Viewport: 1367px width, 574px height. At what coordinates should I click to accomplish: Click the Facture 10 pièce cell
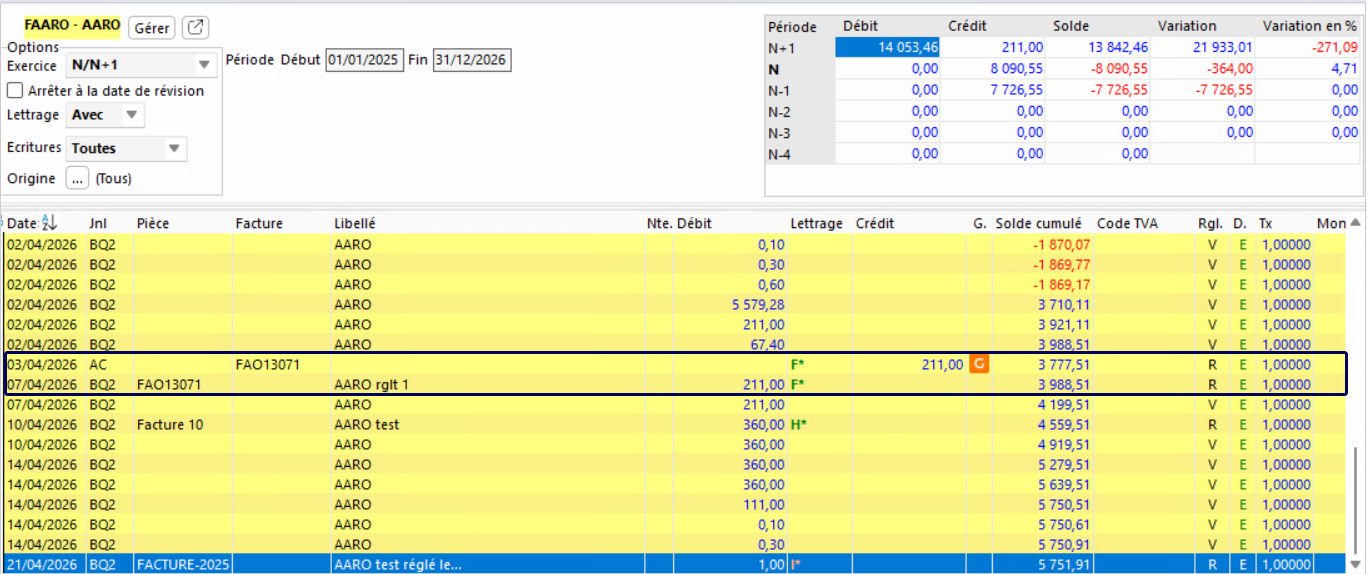click(170, 425)
